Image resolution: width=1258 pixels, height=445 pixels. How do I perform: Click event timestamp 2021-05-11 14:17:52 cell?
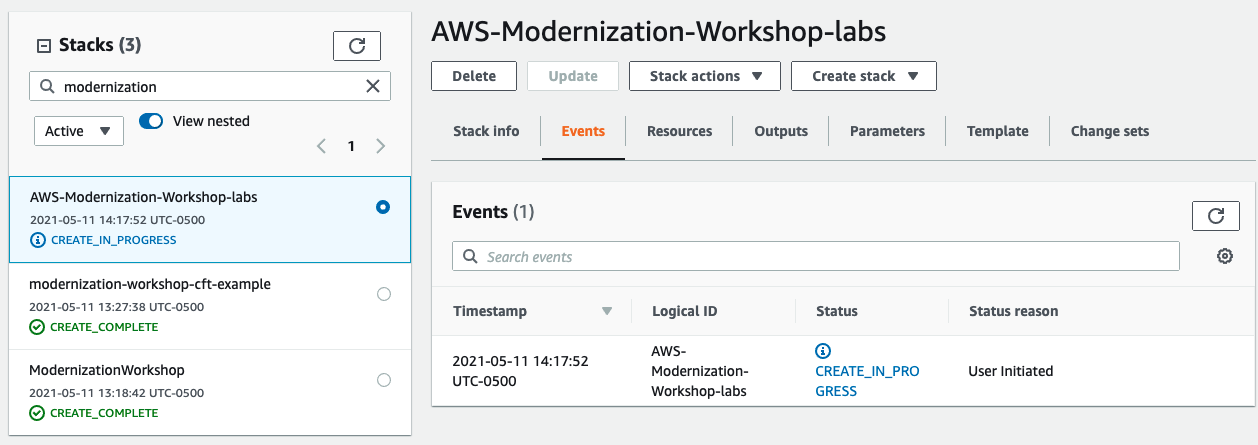coord(520,371)
